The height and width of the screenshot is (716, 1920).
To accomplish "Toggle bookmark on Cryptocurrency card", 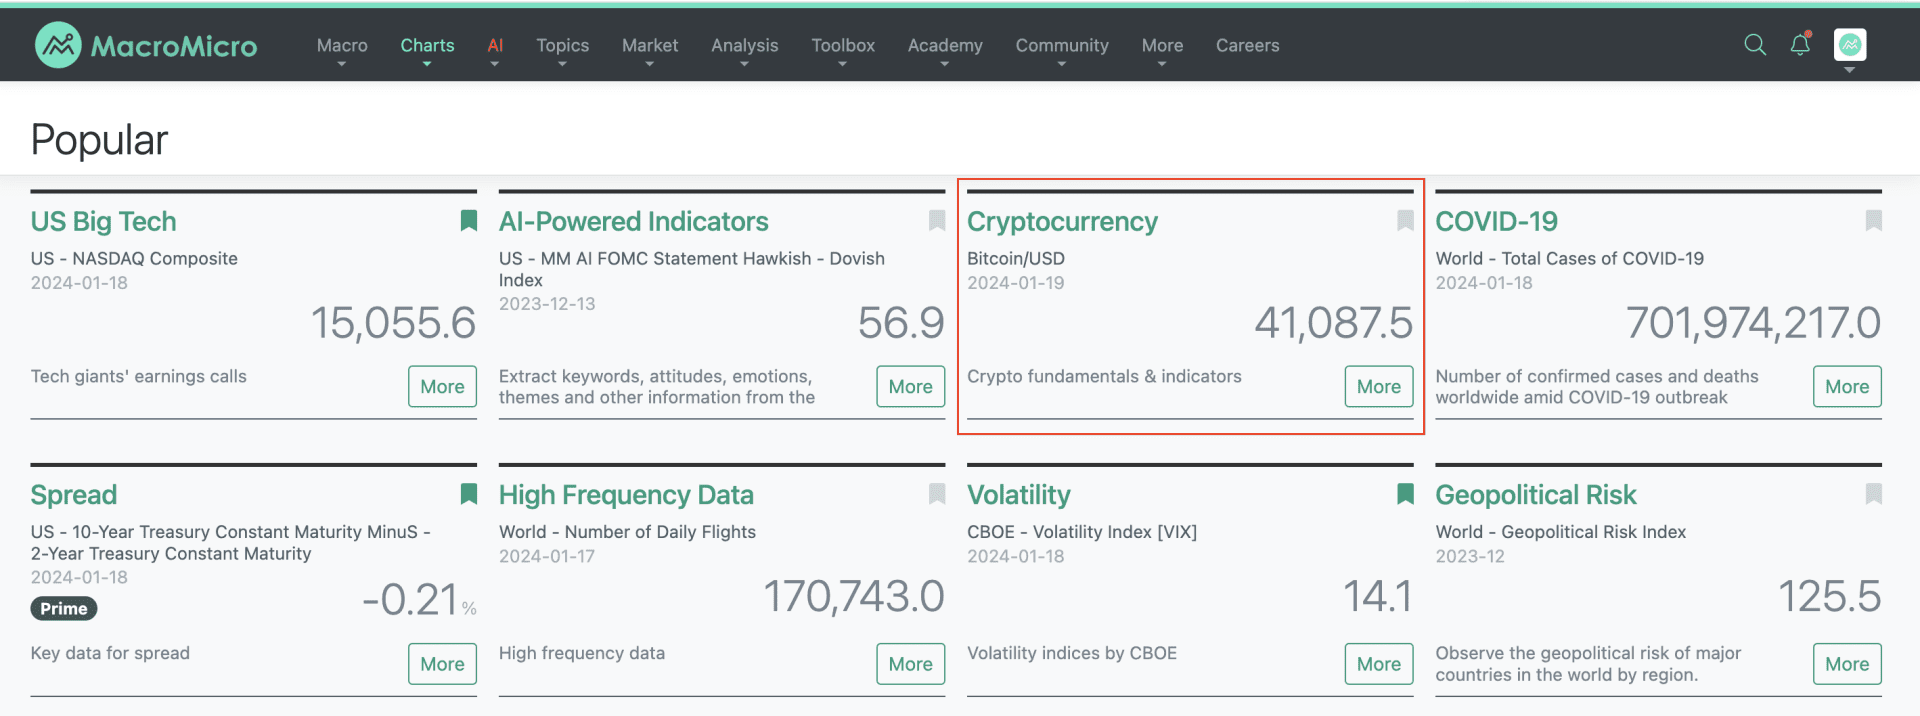I will 1405,220.
